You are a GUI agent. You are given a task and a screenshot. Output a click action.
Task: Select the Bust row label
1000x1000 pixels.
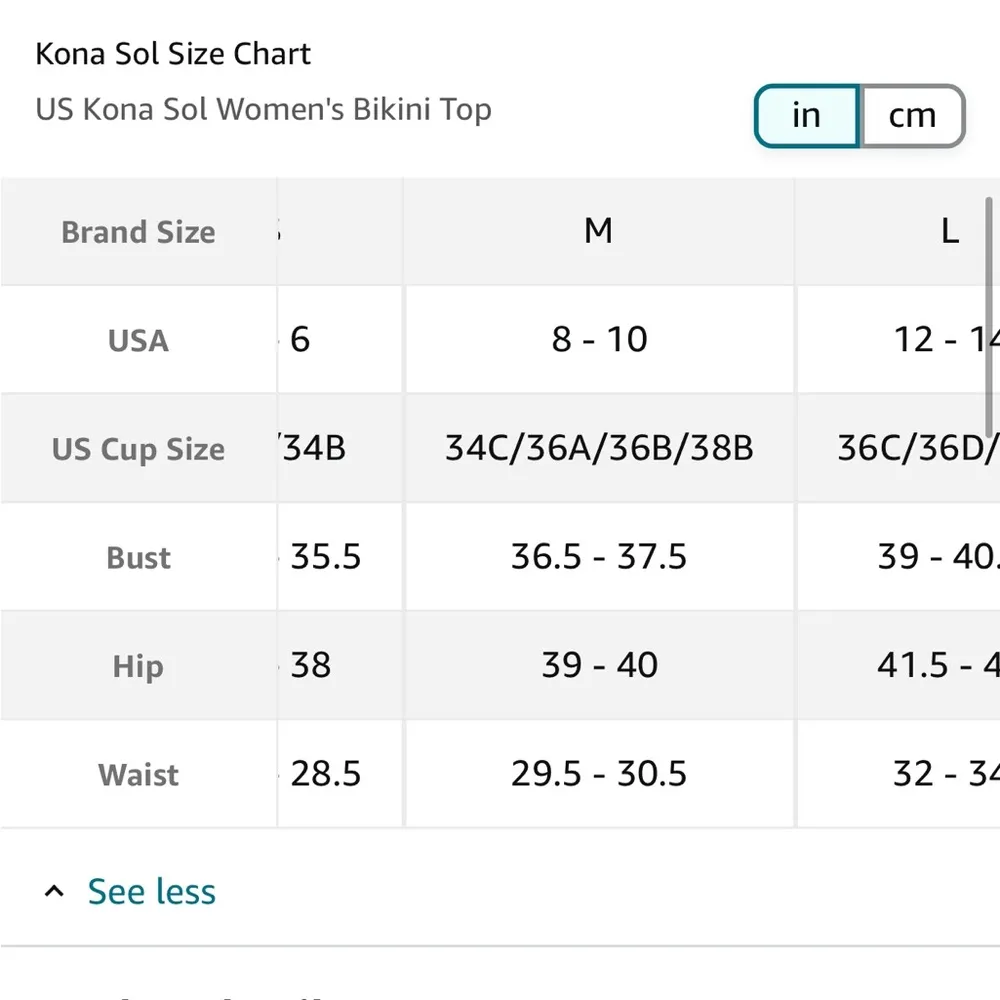click(138, 557)
